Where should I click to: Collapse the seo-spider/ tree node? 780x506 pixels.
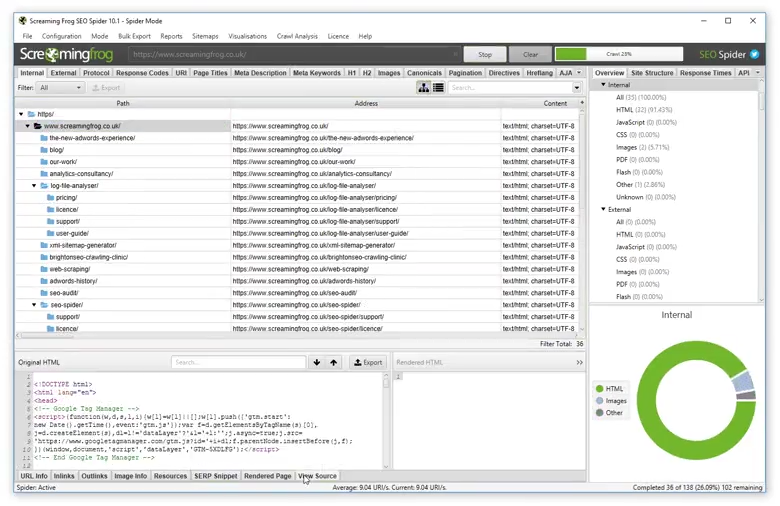pyautogui.click(x=33, y=305)
